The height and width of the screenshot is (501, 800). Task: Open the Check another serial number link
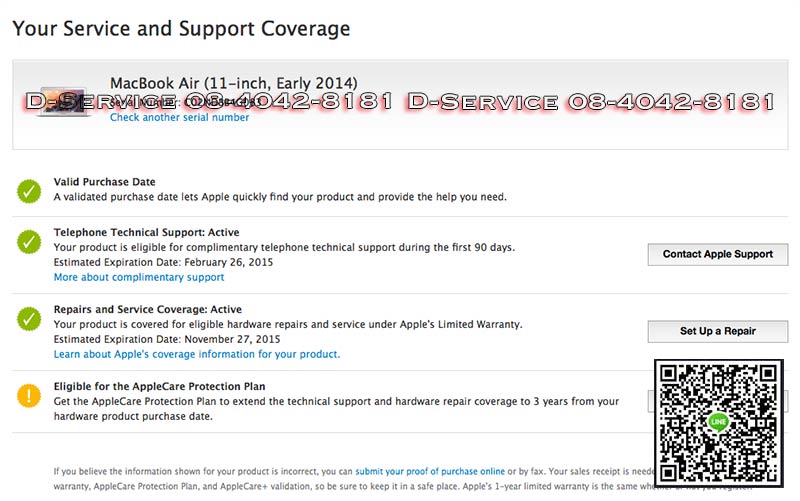(x=179, y=117)
